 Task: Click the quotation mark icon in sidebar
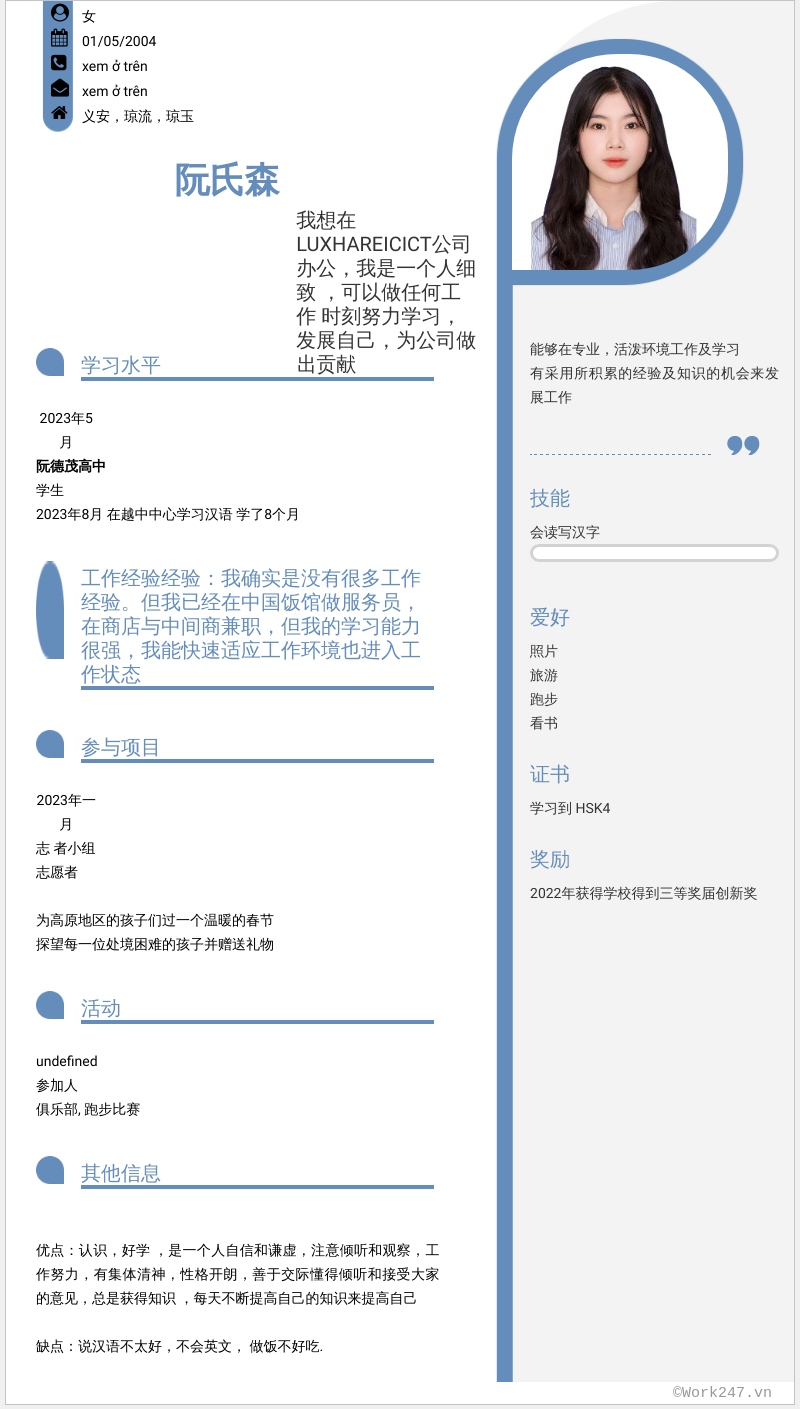tap(743, 444)
